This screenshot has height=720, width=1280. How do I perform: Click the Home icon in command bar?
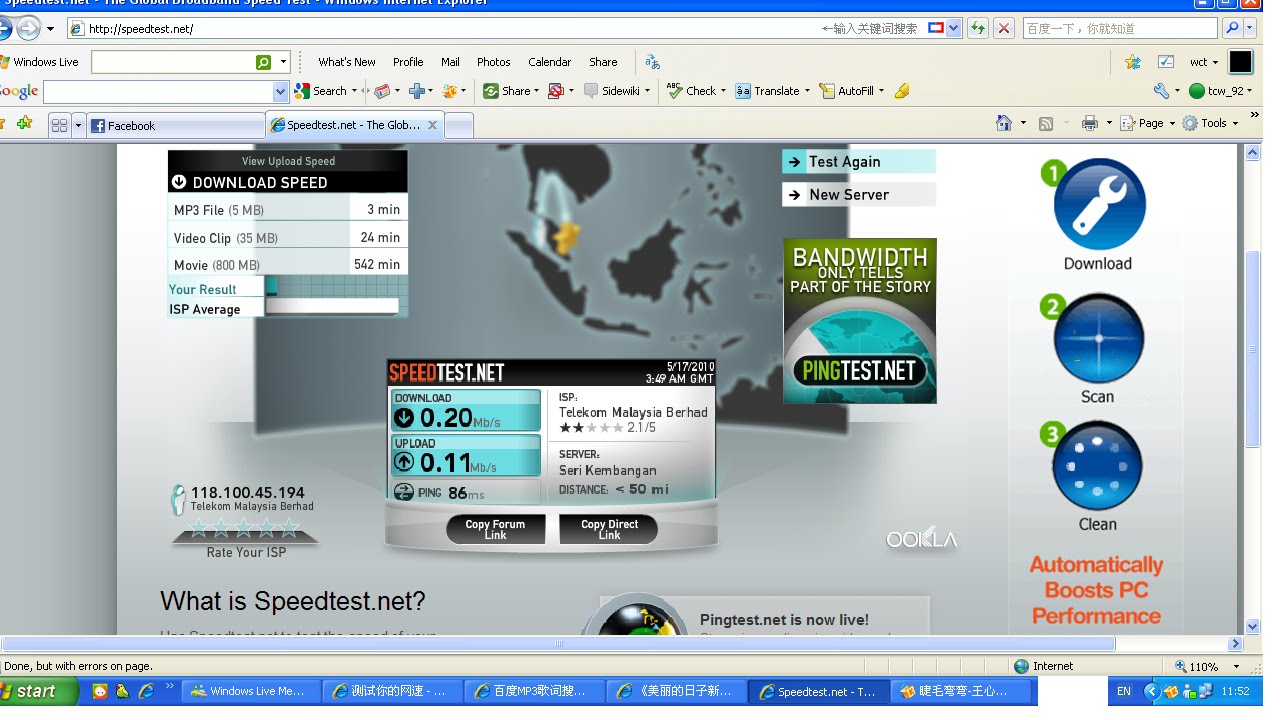(1004, 123)
